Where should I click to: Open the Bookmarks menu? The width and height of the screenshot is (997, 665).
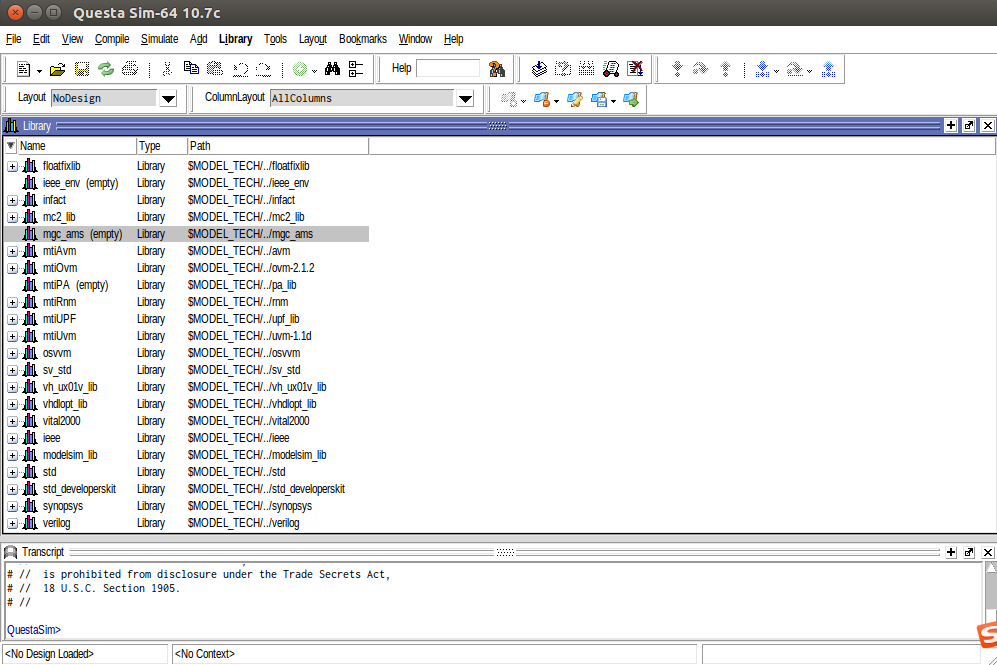pyautogui.click(x=362, y=39)
